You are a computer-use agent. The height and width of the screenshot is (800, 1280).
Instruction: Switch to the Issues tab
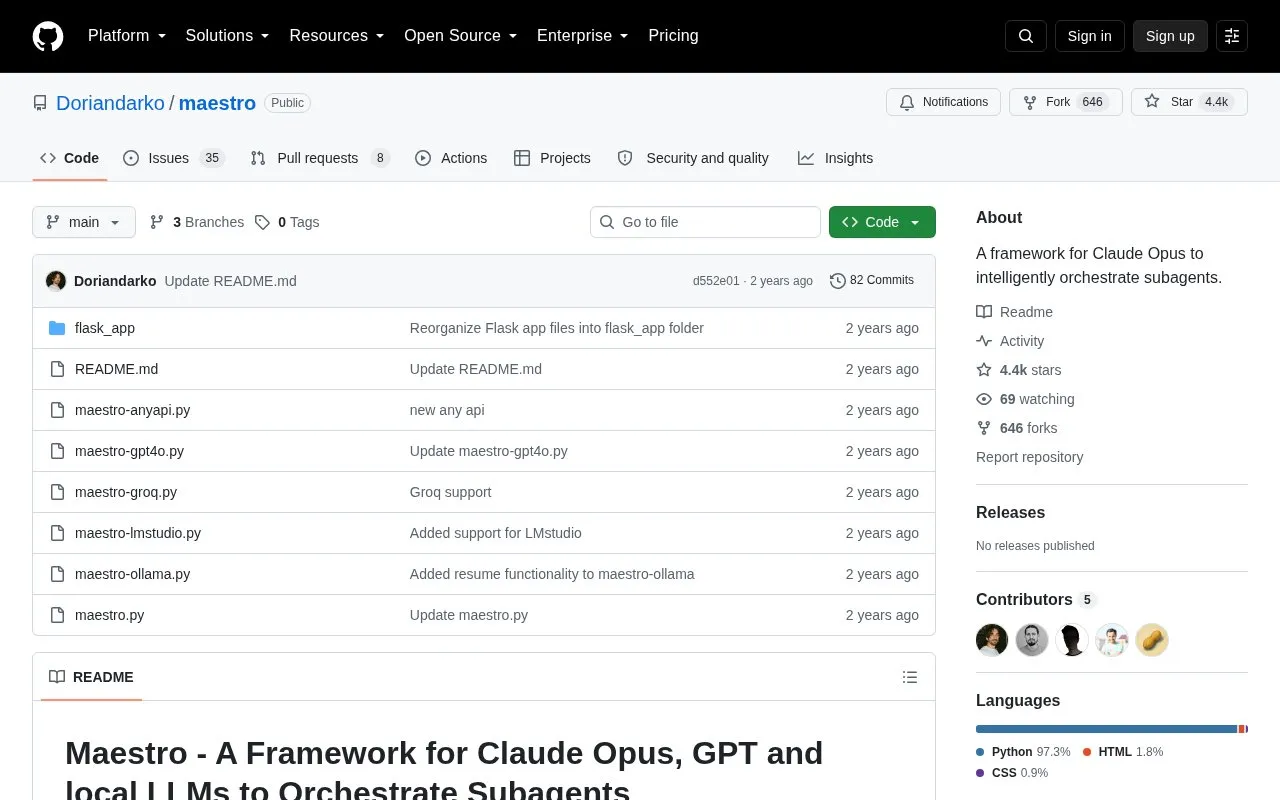click(174, 158)
